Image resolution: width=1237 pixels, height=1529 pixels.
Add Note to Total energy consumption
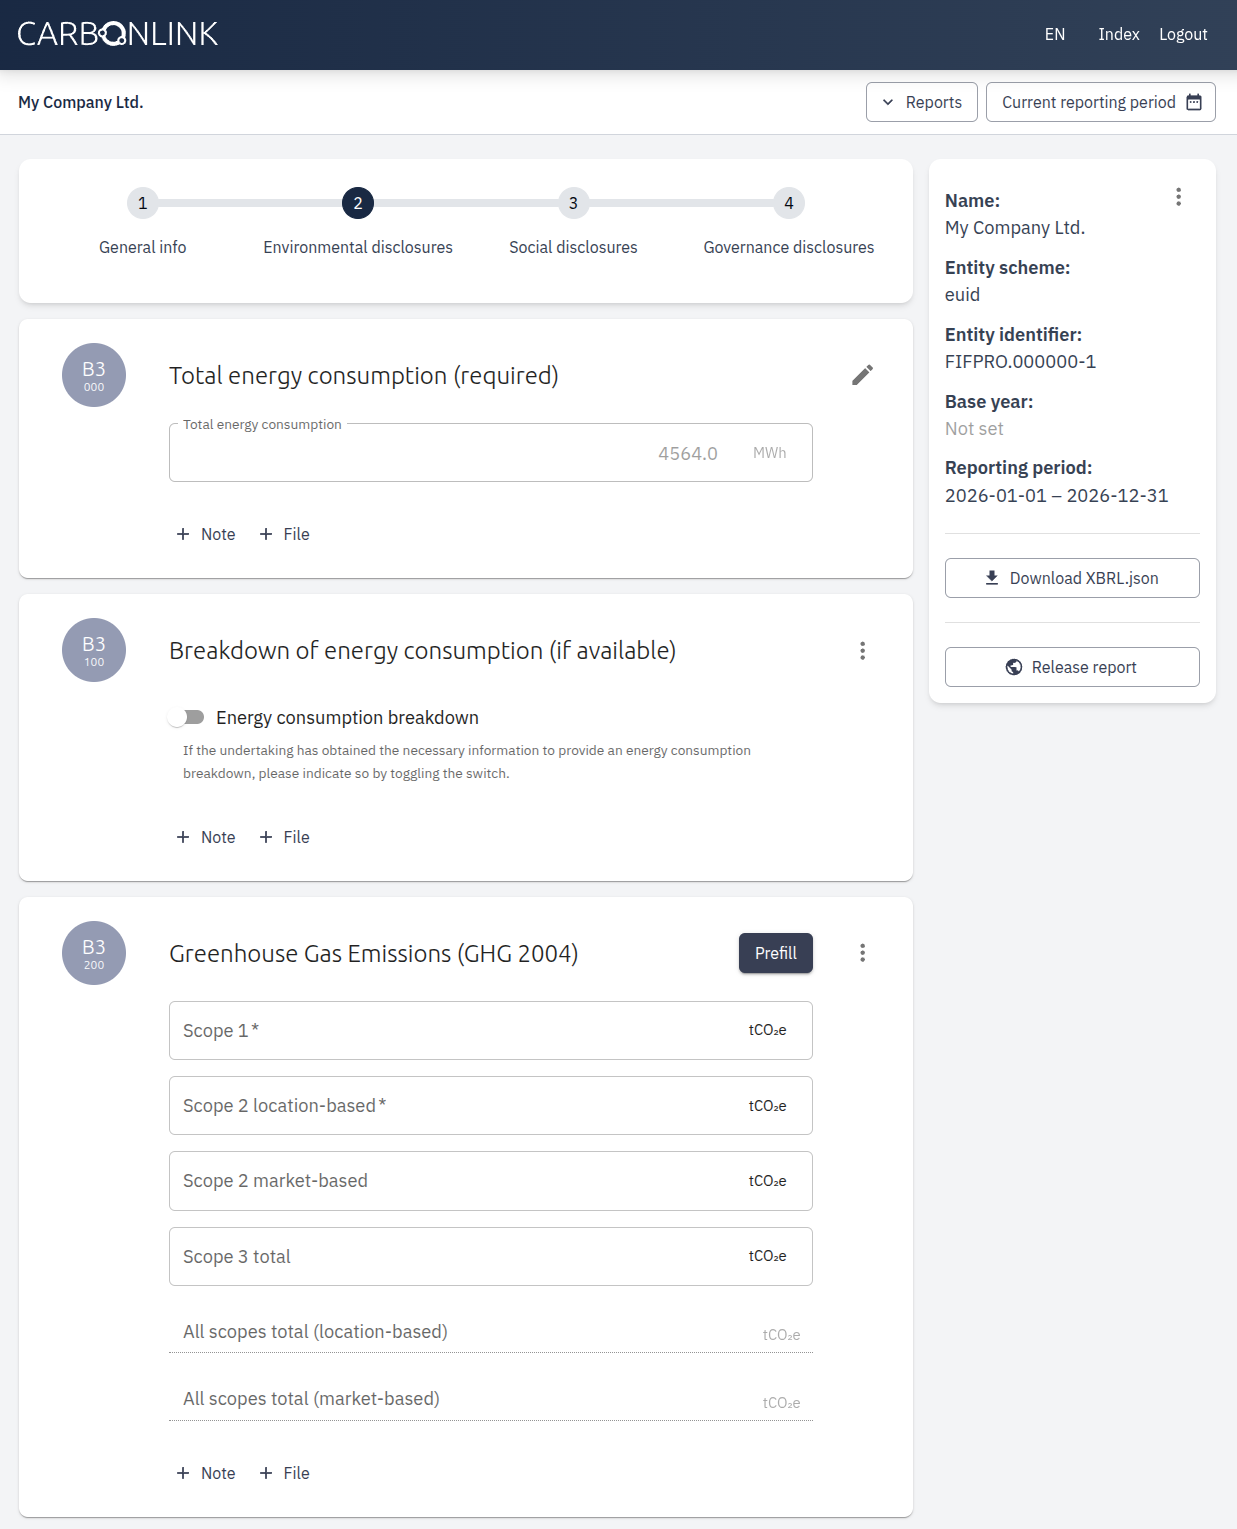(206, 534)
